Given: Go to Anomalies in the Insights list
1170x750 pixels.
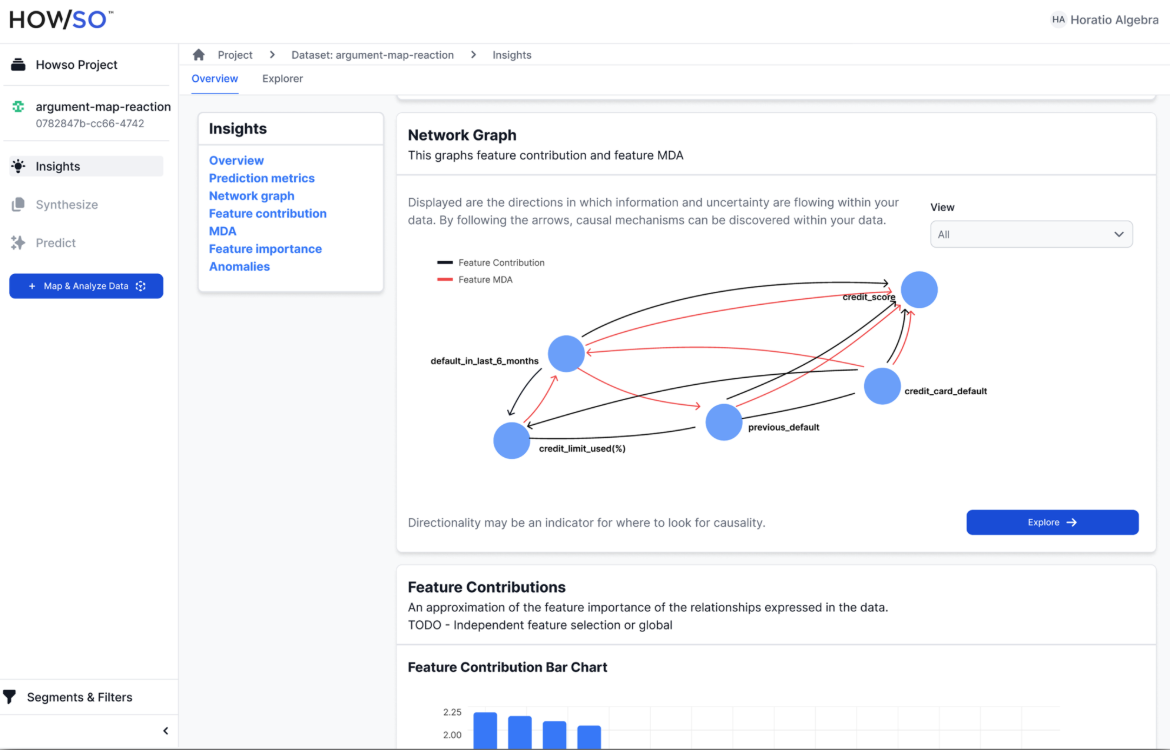Looking at the screenshot, I should [x=239, y=266].
